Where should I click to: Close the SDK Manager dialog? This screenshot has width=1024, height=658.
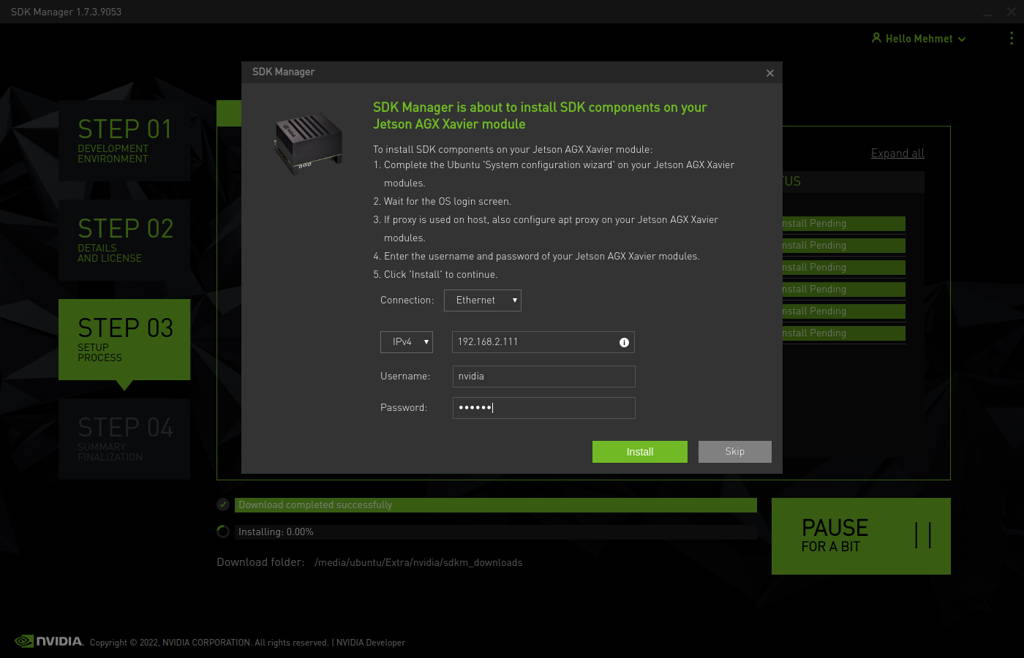(770, 73)
